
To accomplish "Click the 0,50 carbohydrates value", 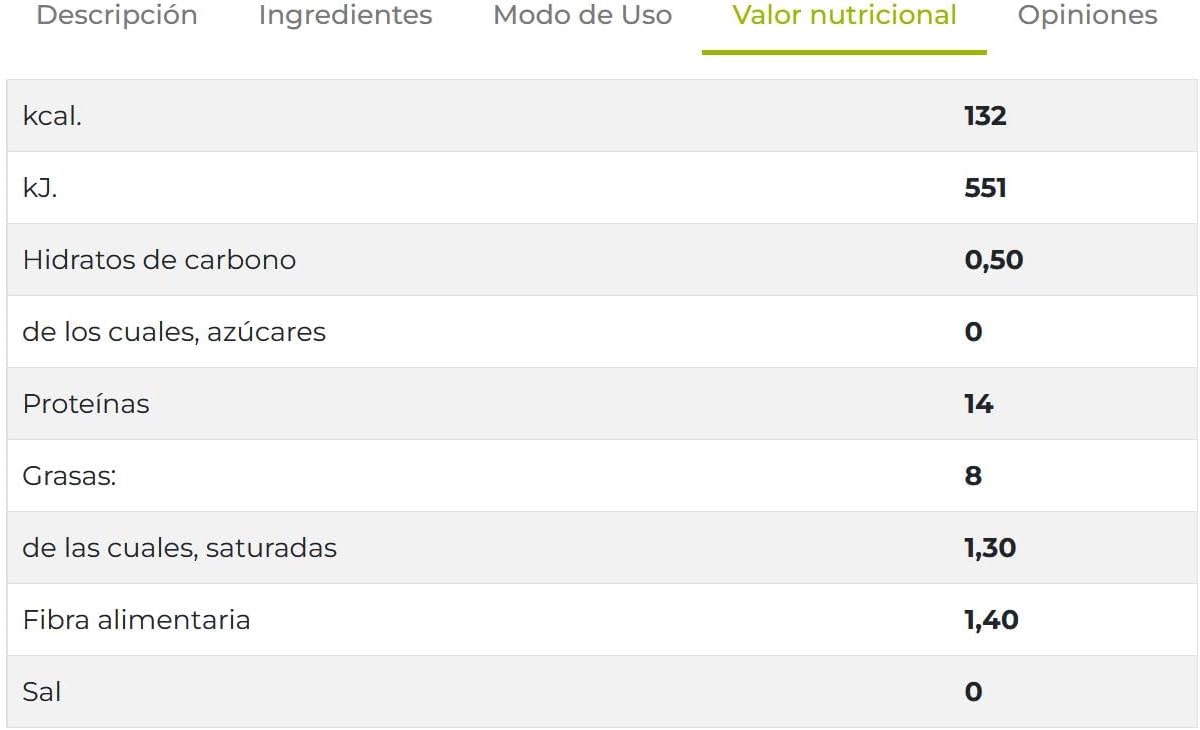I will (x=993, y=260).
